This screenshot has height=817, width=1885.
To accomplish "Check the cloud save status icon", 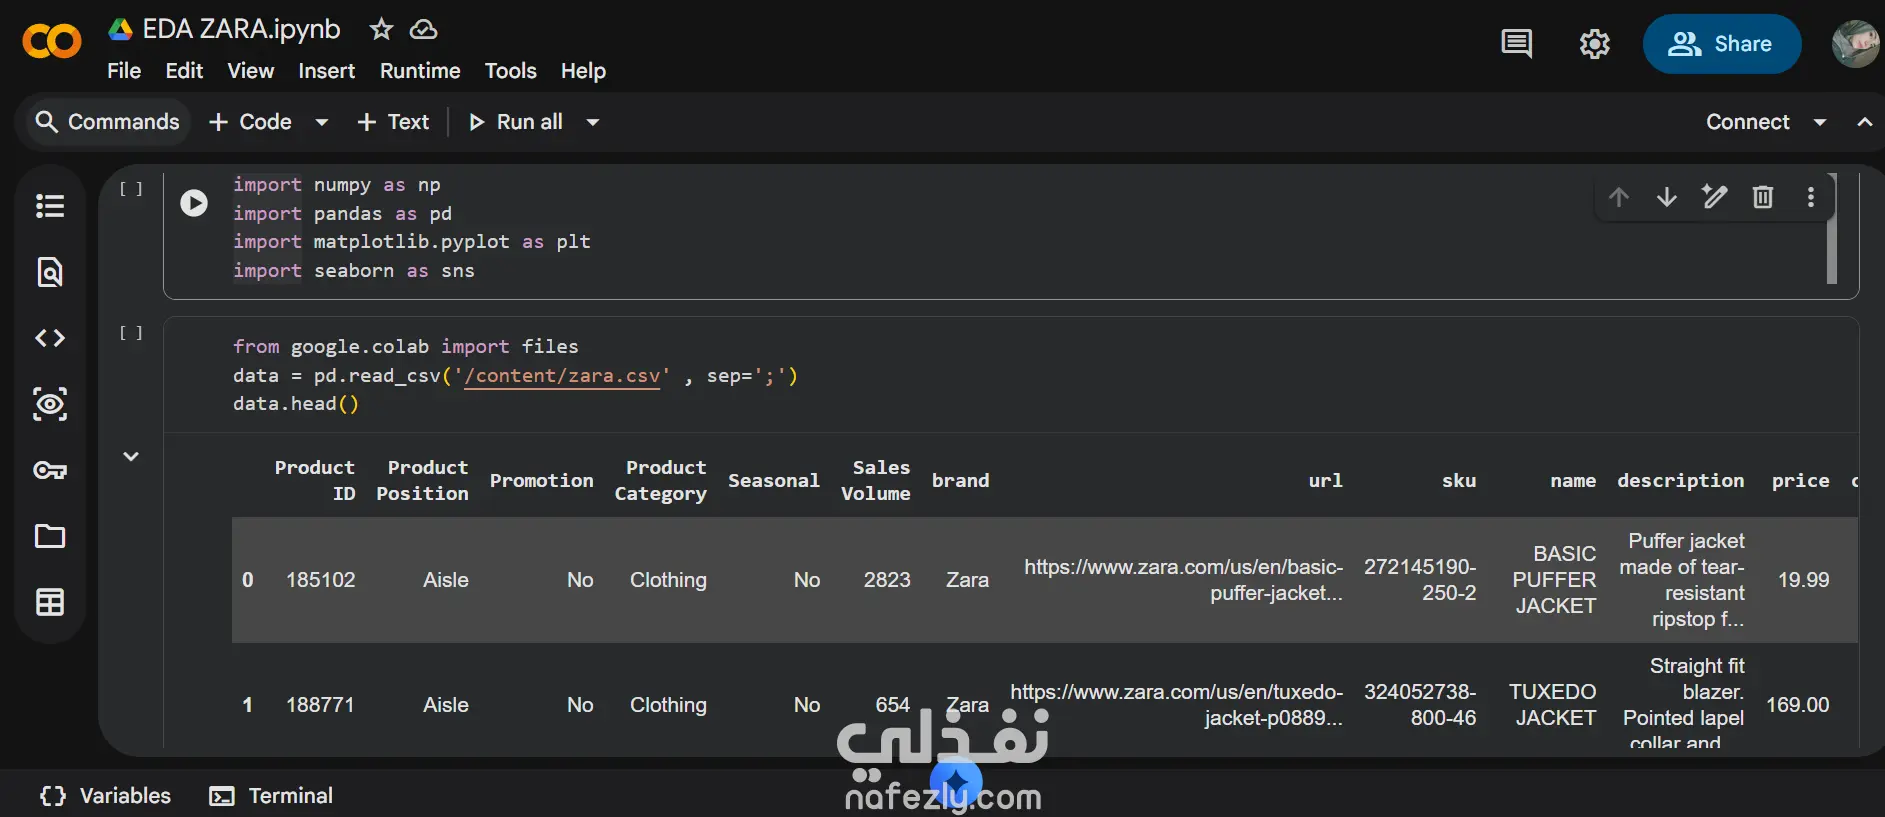I will pyautogui.click(x=424, y=29).
